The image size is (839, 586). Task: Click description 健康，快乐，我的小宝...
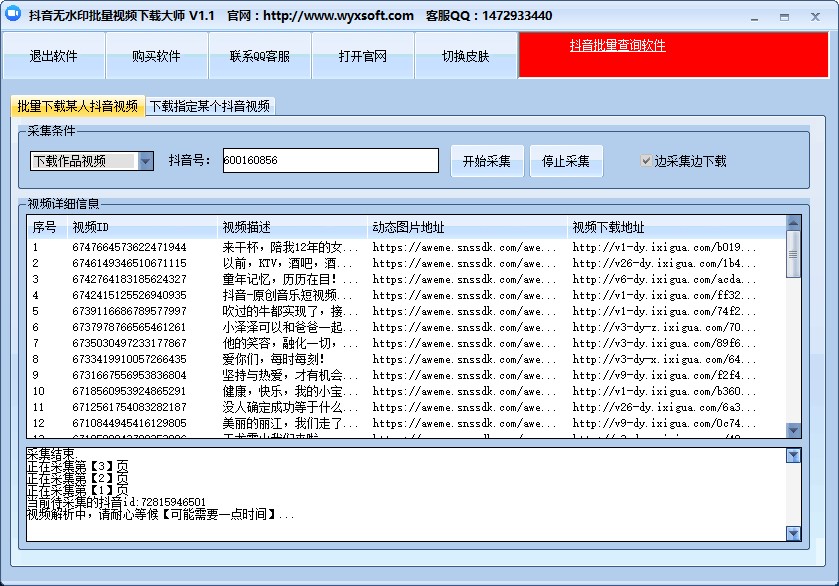click(x=290, y=391)
